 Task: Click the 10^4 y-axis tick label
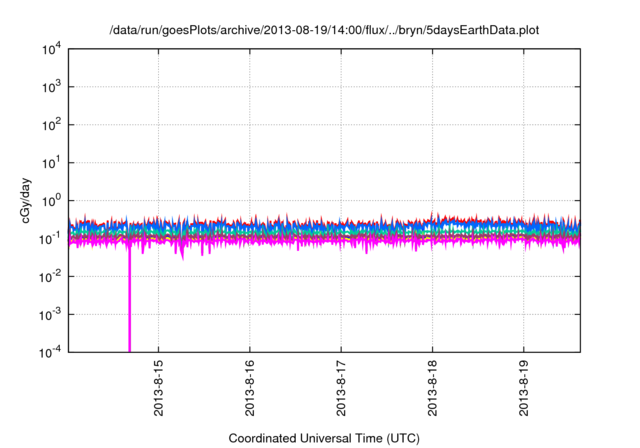tap(51, 49)
